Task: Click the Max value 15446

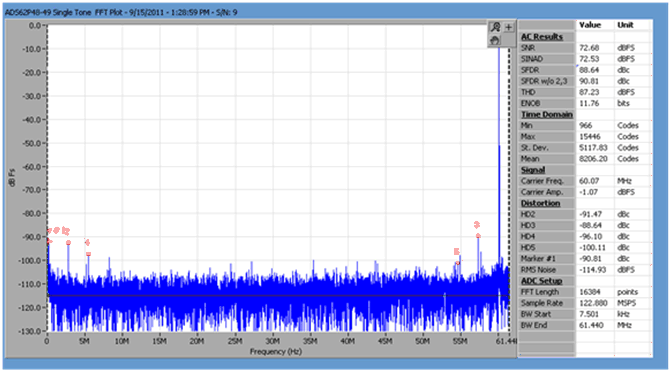Action: [590, 137]
